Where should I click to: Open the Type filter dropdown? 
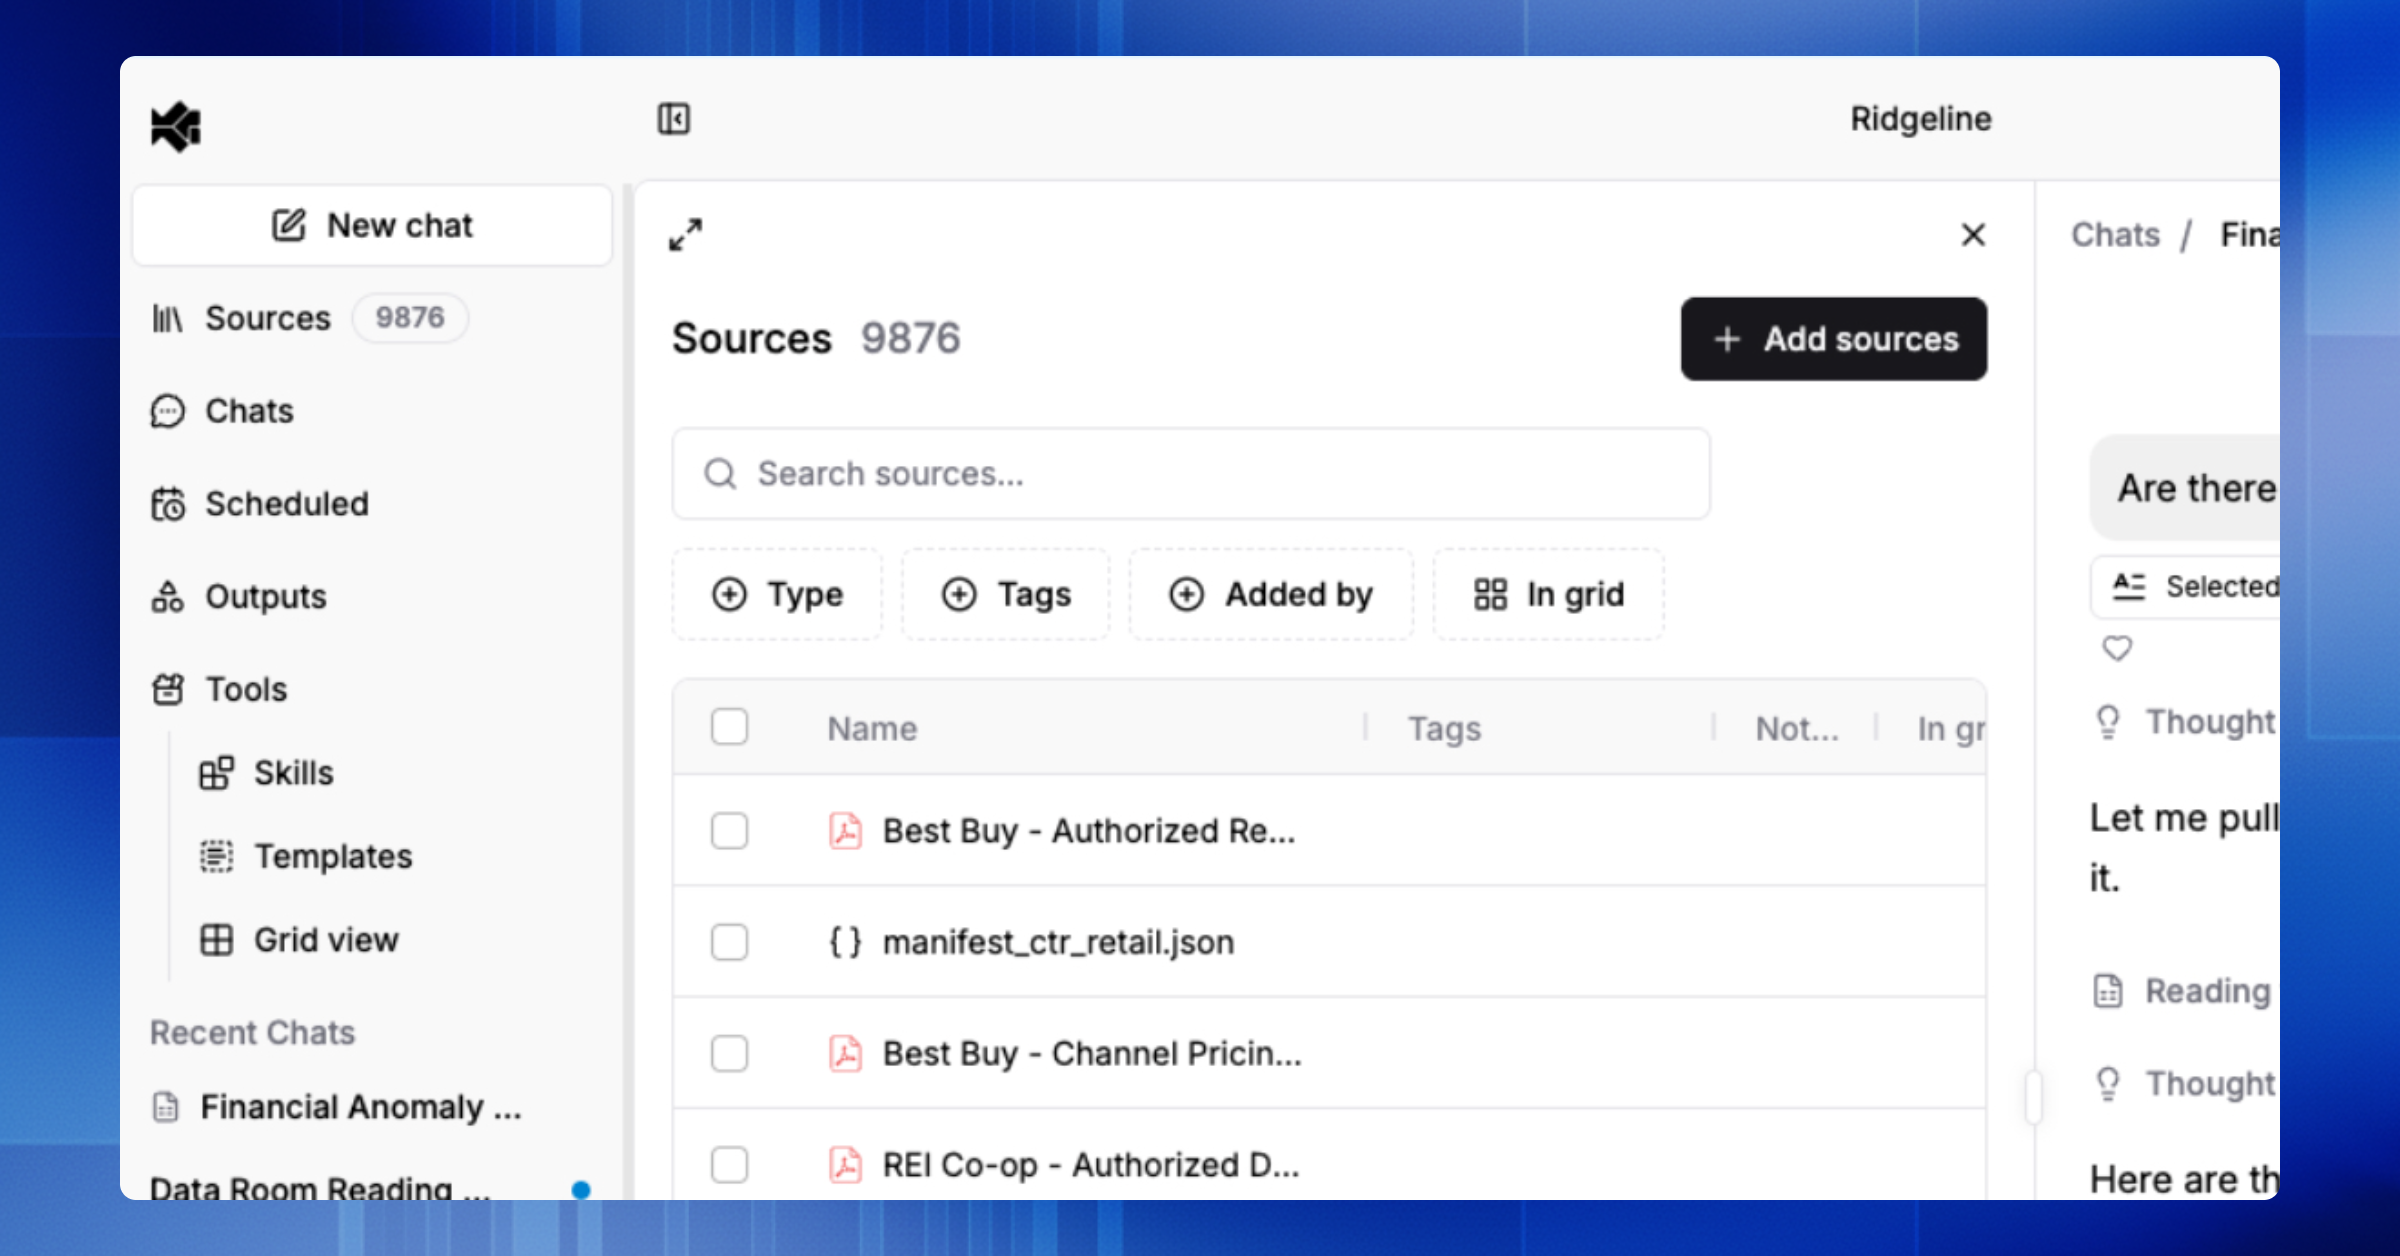(778, 594)
